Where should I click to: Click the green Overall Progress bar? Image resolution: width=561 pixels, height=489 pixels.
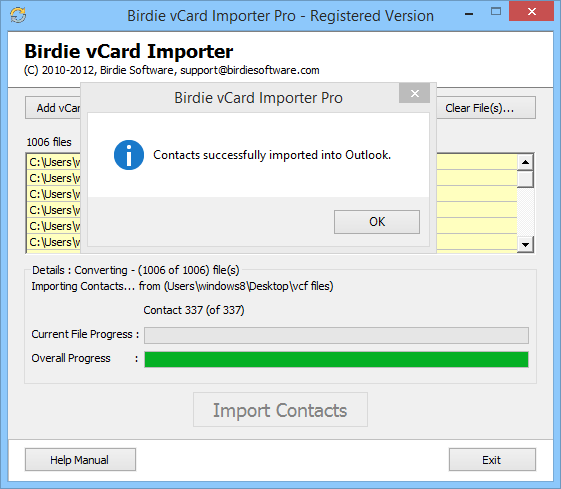pos(336,359)
